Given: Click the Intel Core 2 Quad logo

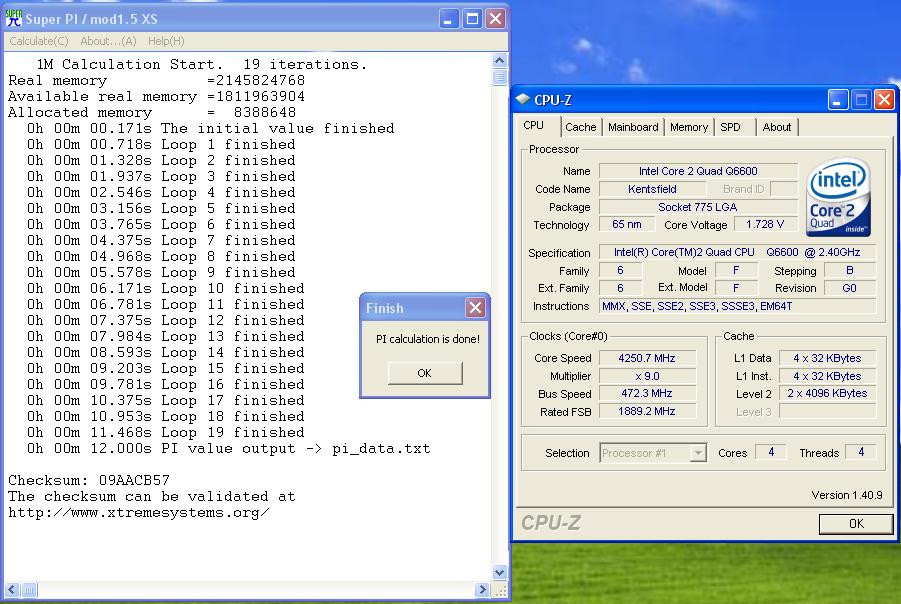Looking at the screenshot, I should (x=838, y=197).
